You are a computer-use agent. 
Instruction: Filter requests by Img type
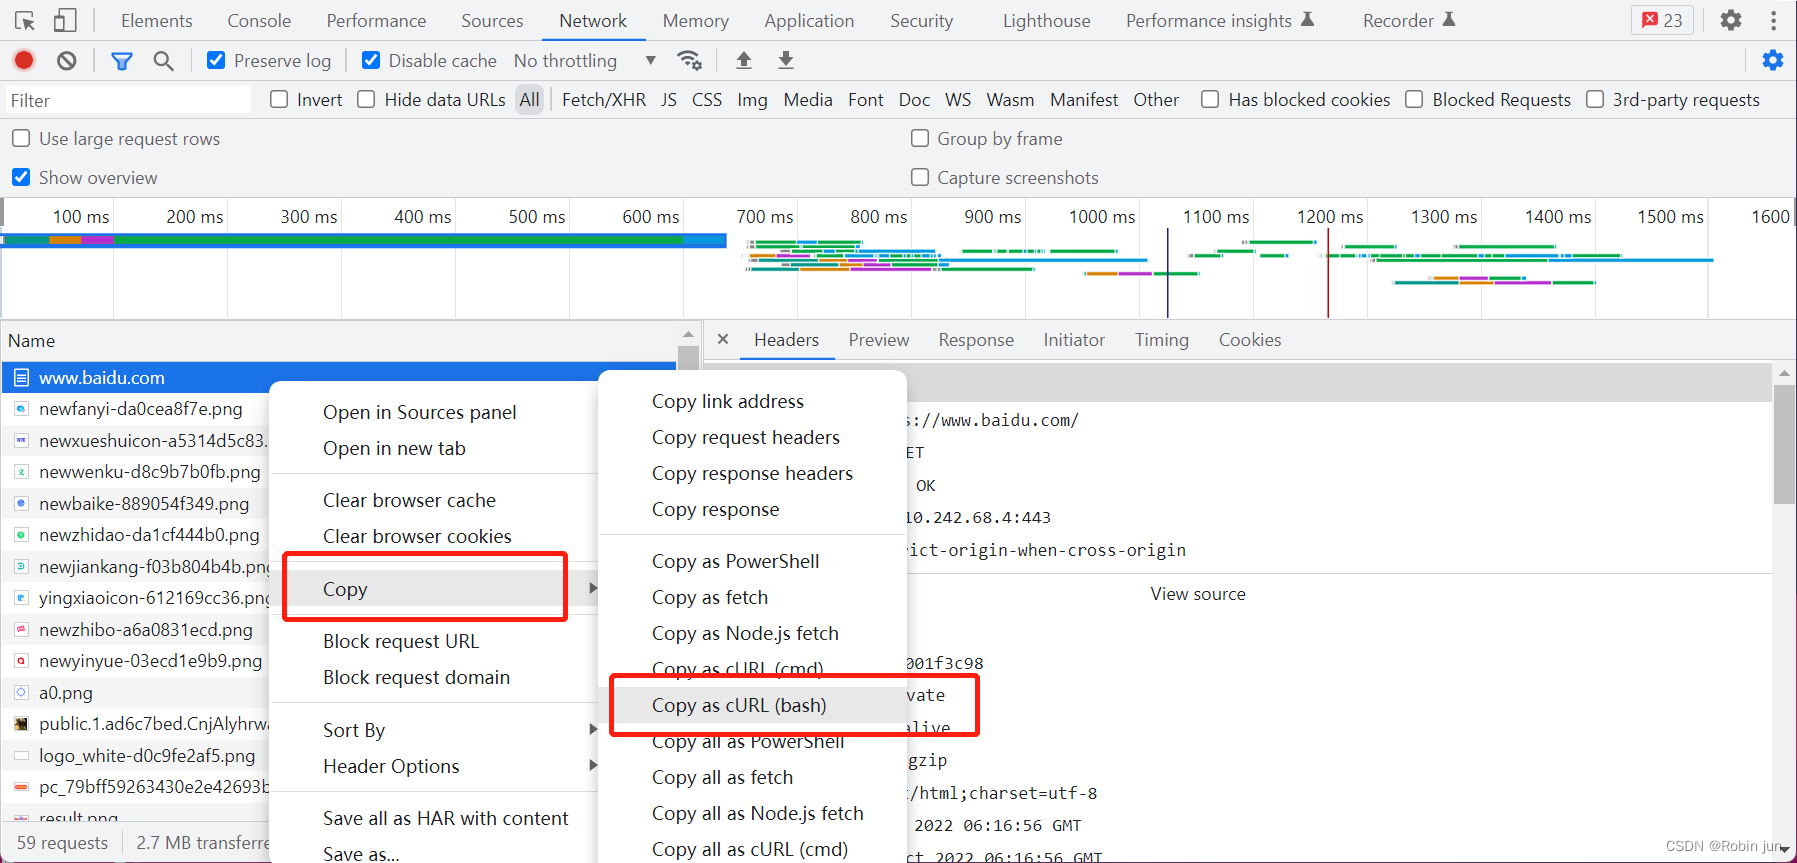pos(752,99)
